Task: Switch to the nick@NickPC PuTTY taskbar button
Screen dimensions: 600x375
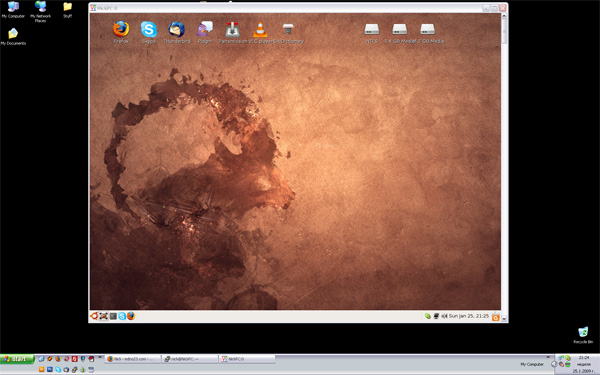Action: (x=189, y=359)
